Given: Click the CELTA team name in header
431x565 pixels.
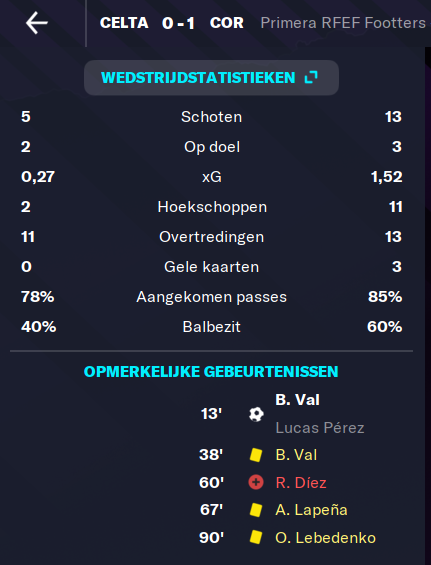Looking at the screenshot, I should click(124, 23).
